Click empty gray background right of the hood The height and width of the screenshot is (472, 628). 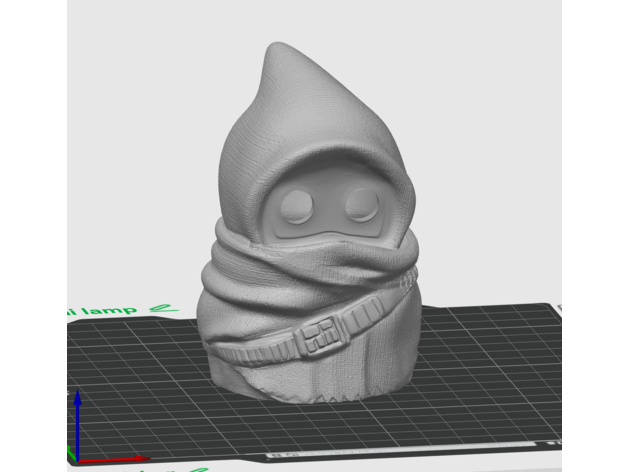(480, 150)
